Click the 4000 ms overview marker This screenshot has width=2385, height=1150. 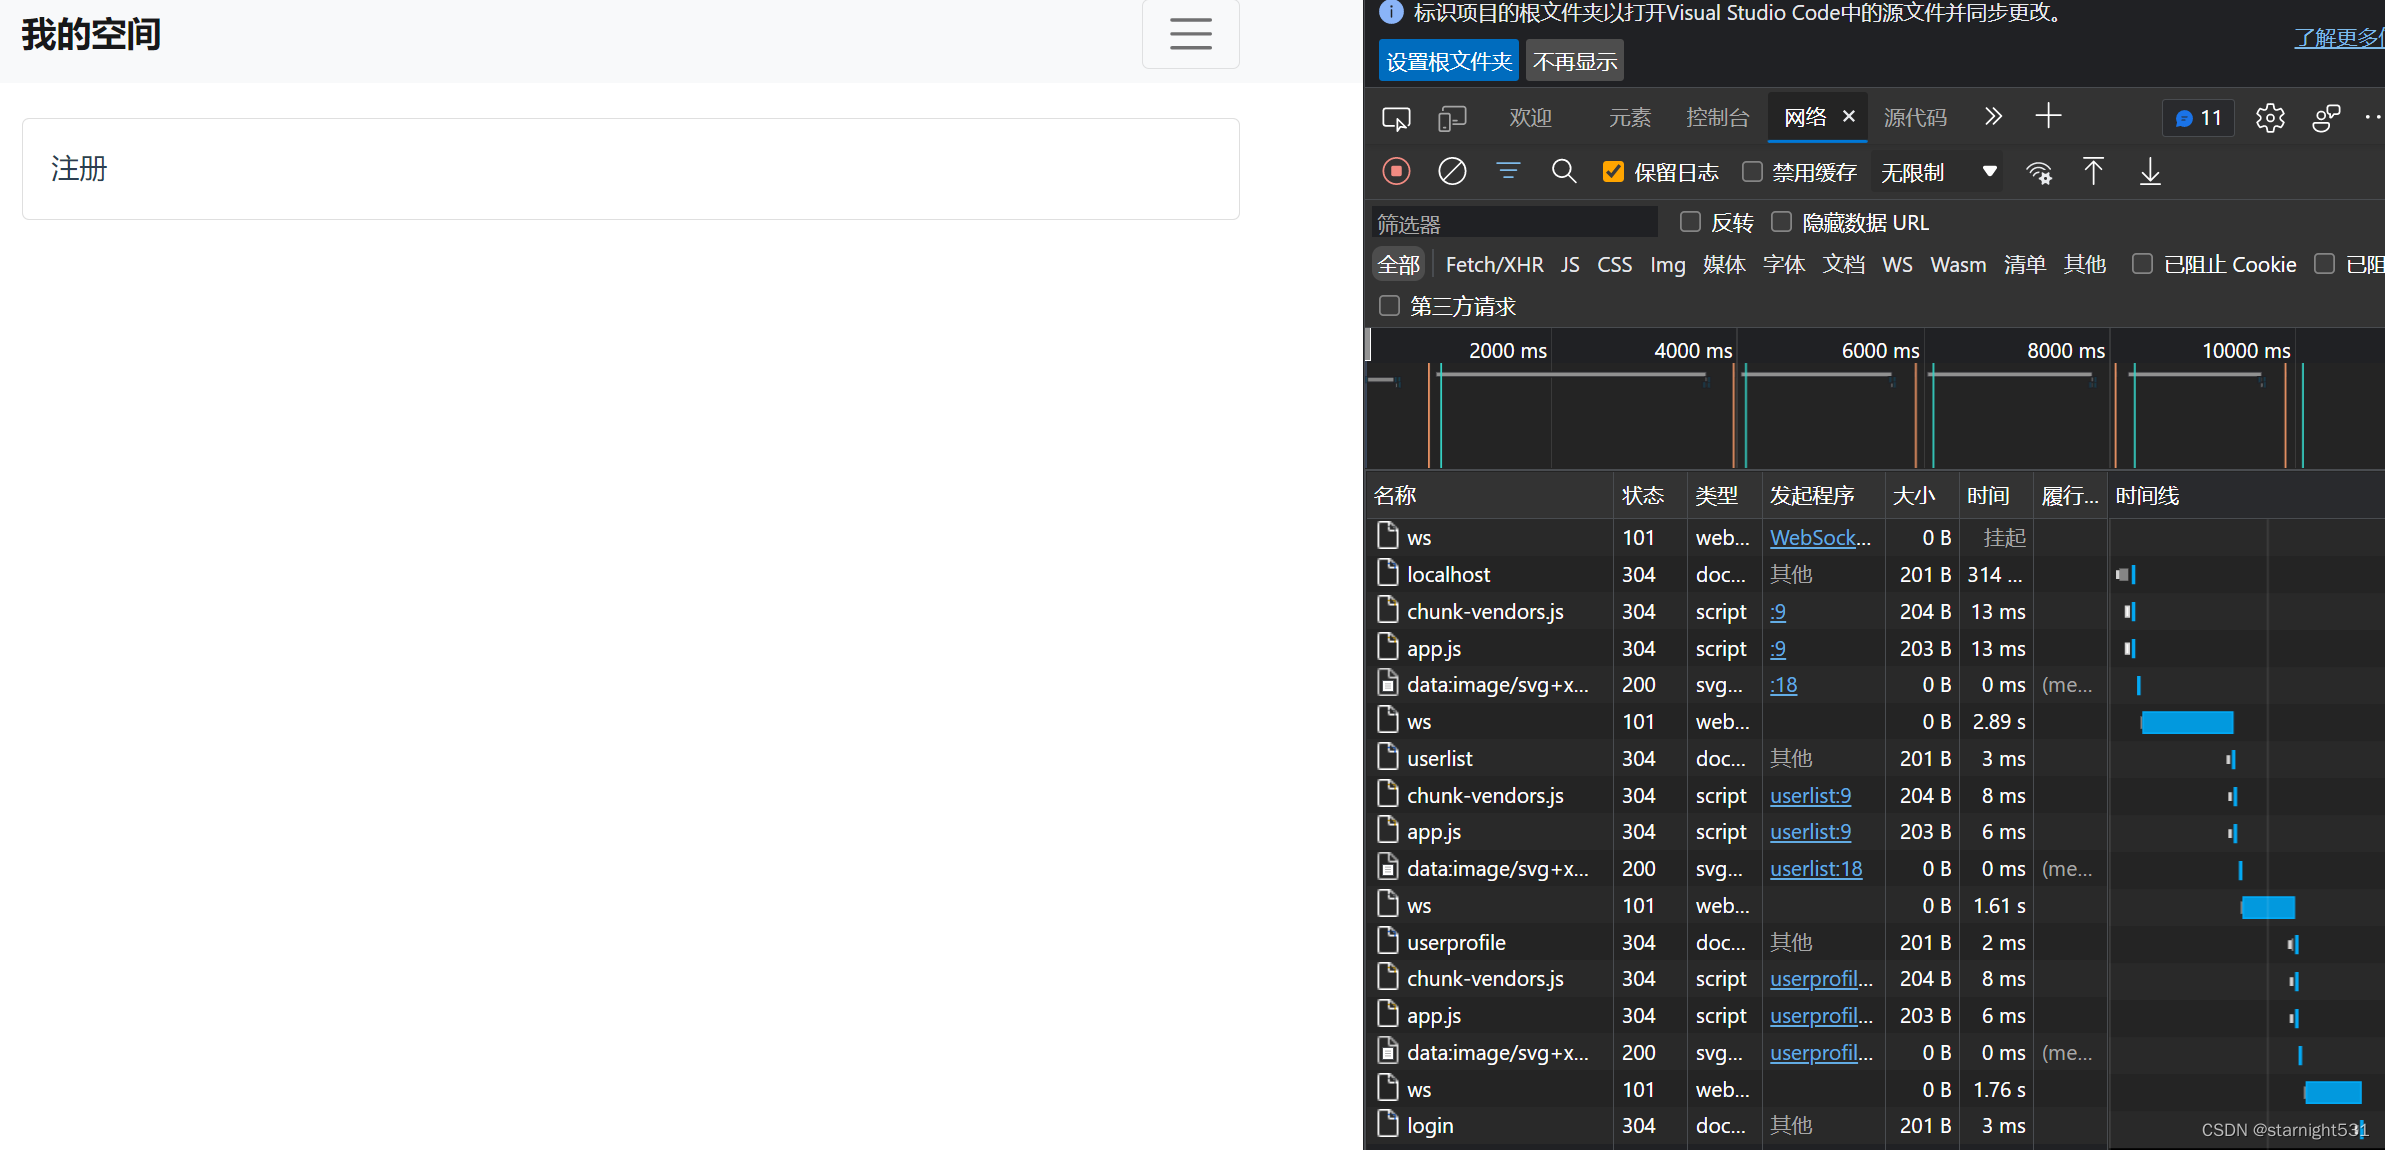tap(1692, 350)
